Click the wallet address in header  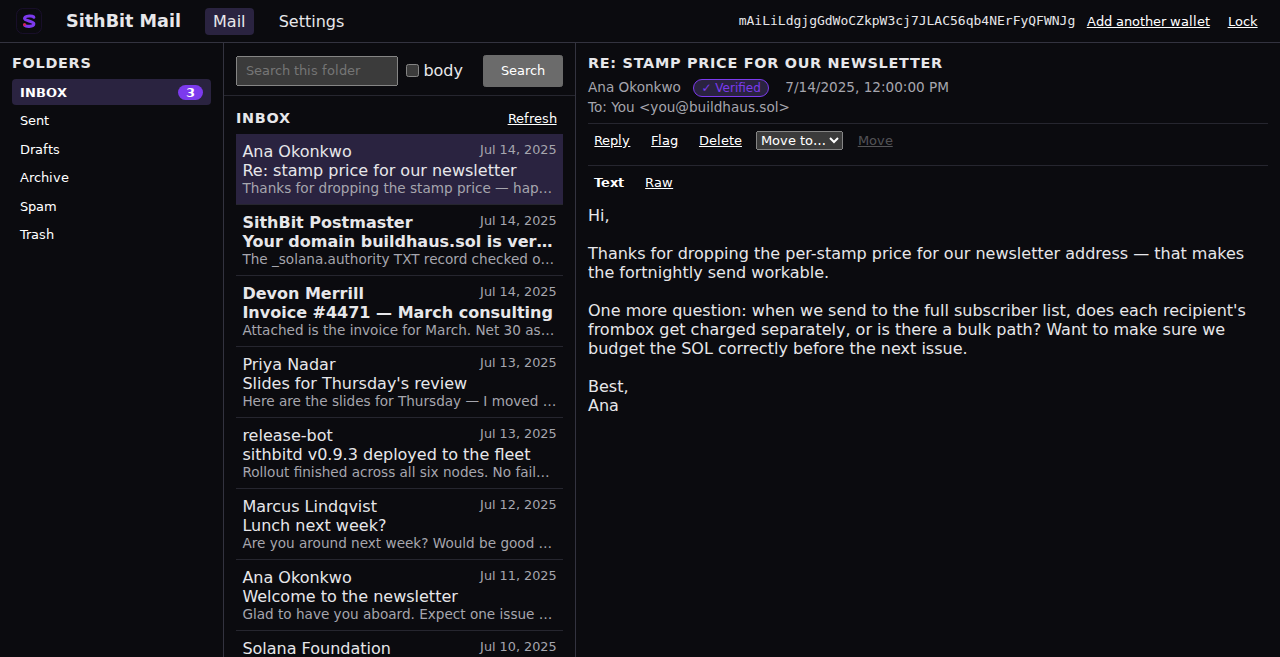(x=907, y=21)
